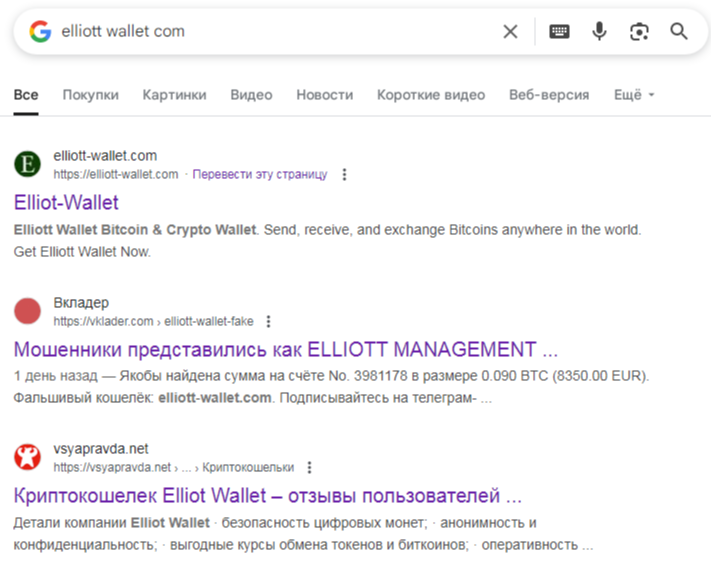This screenshot has height=578, width=711.
Task: Select the Короткие видео tab
Action: pos(431,95)
